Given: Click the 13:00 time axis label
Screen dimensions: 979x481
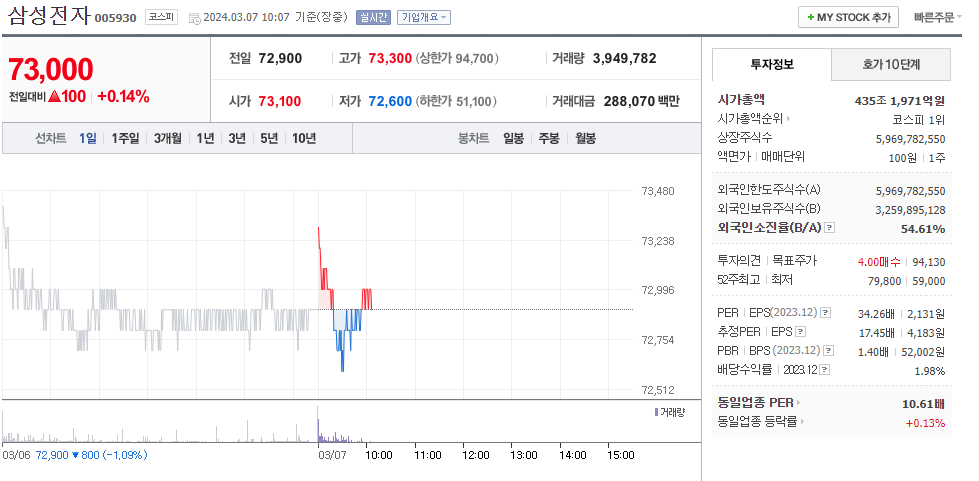Looking at the screenshot, I should (x=524, y=455).
